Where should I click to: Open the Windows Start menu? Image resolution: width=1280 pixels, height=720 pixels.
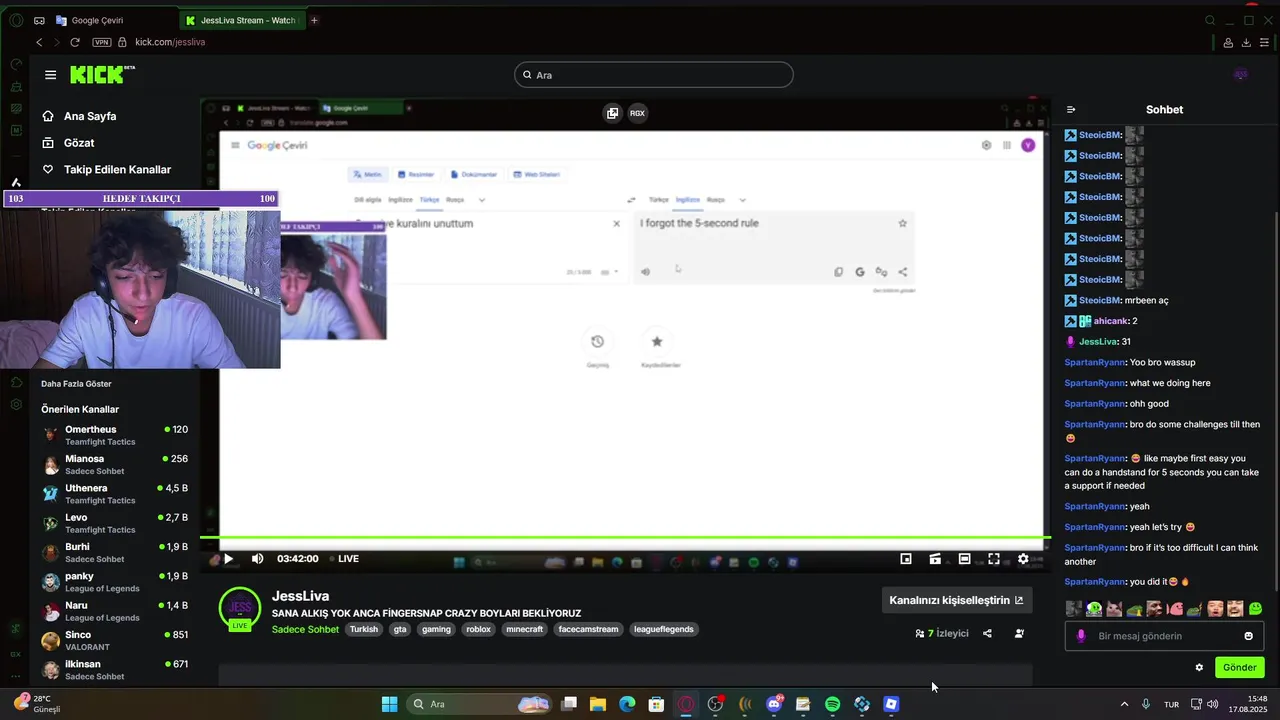pyautogui.click(x=389, y=704)
